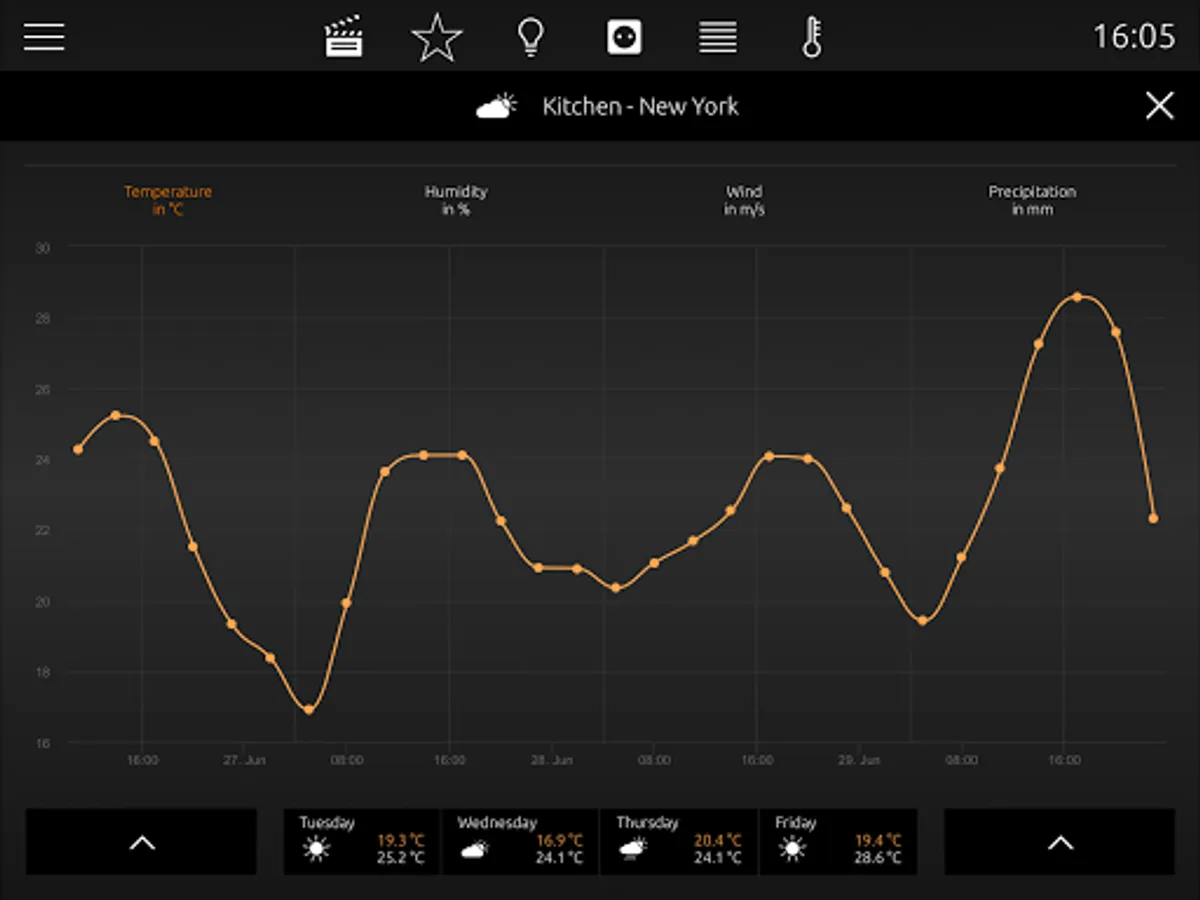Click Tuesday's high 25.2 °C value
This screenshot has width=1200, height=900.
[400, 858]
